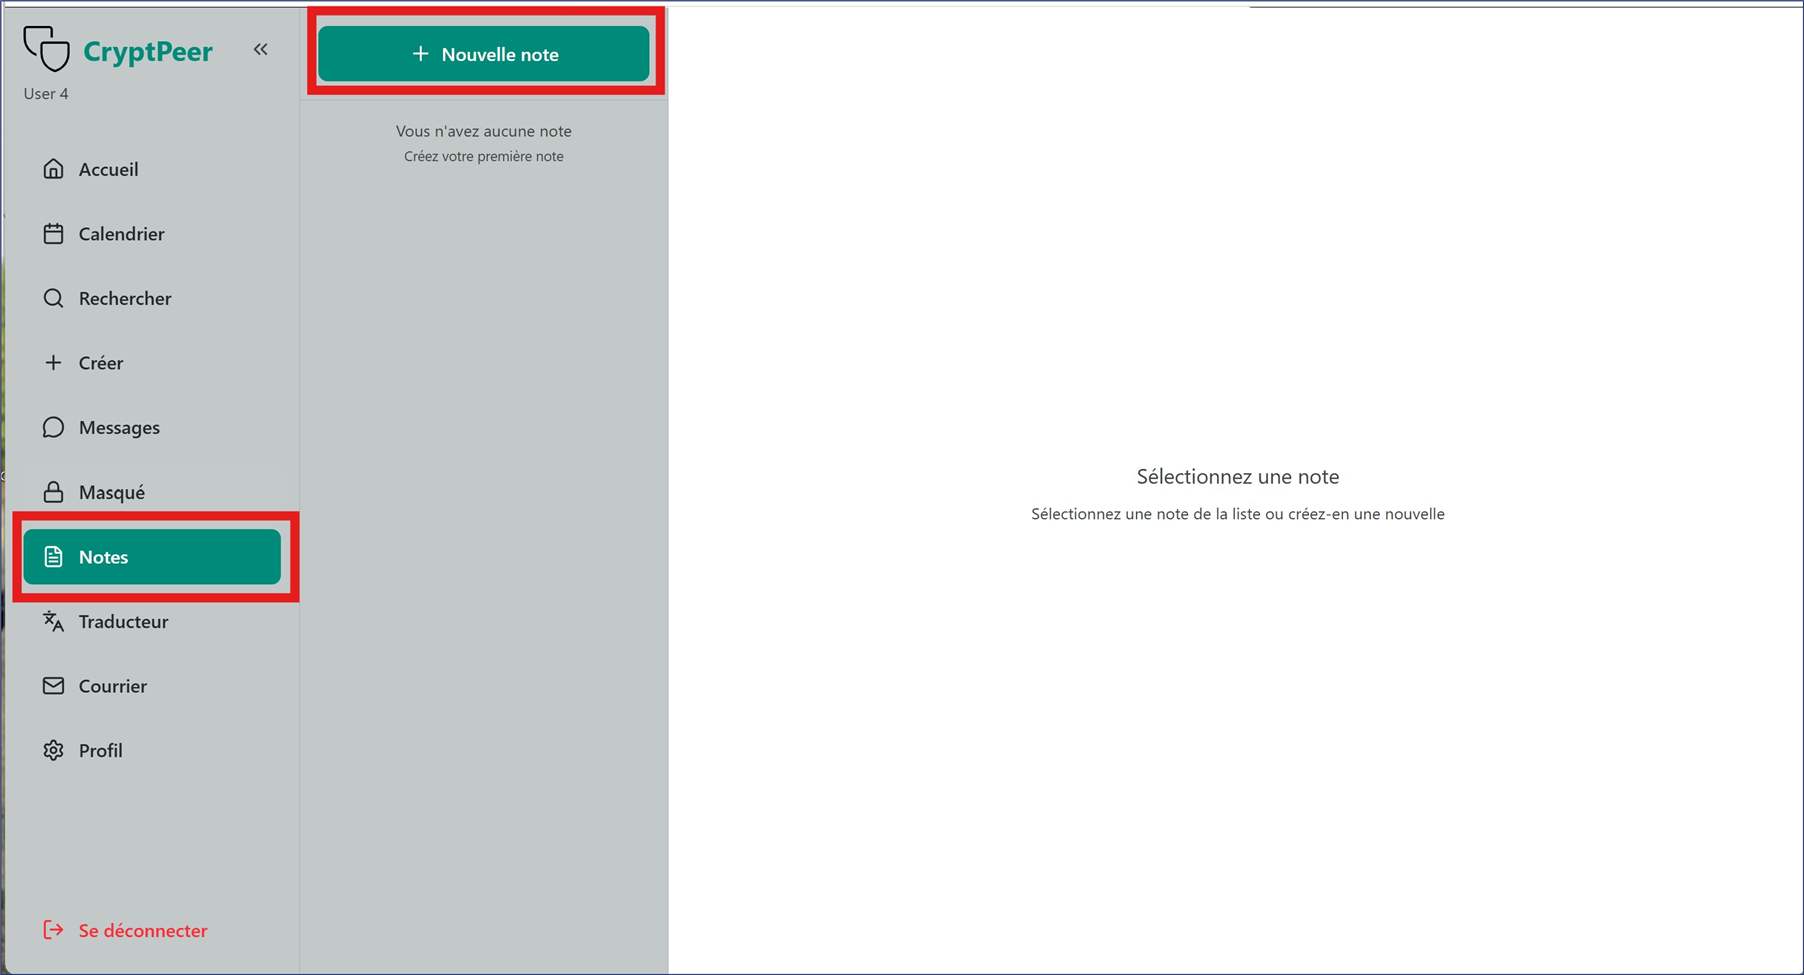The width and height of the screenshot is (1804, 975).
Task: Click the CryptPeer shield logo
Action: coord(47,48)
